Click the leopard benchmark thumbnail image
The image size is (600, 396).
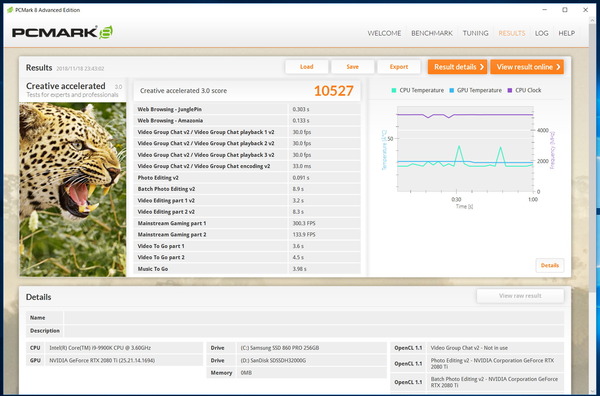click(73, 189)
